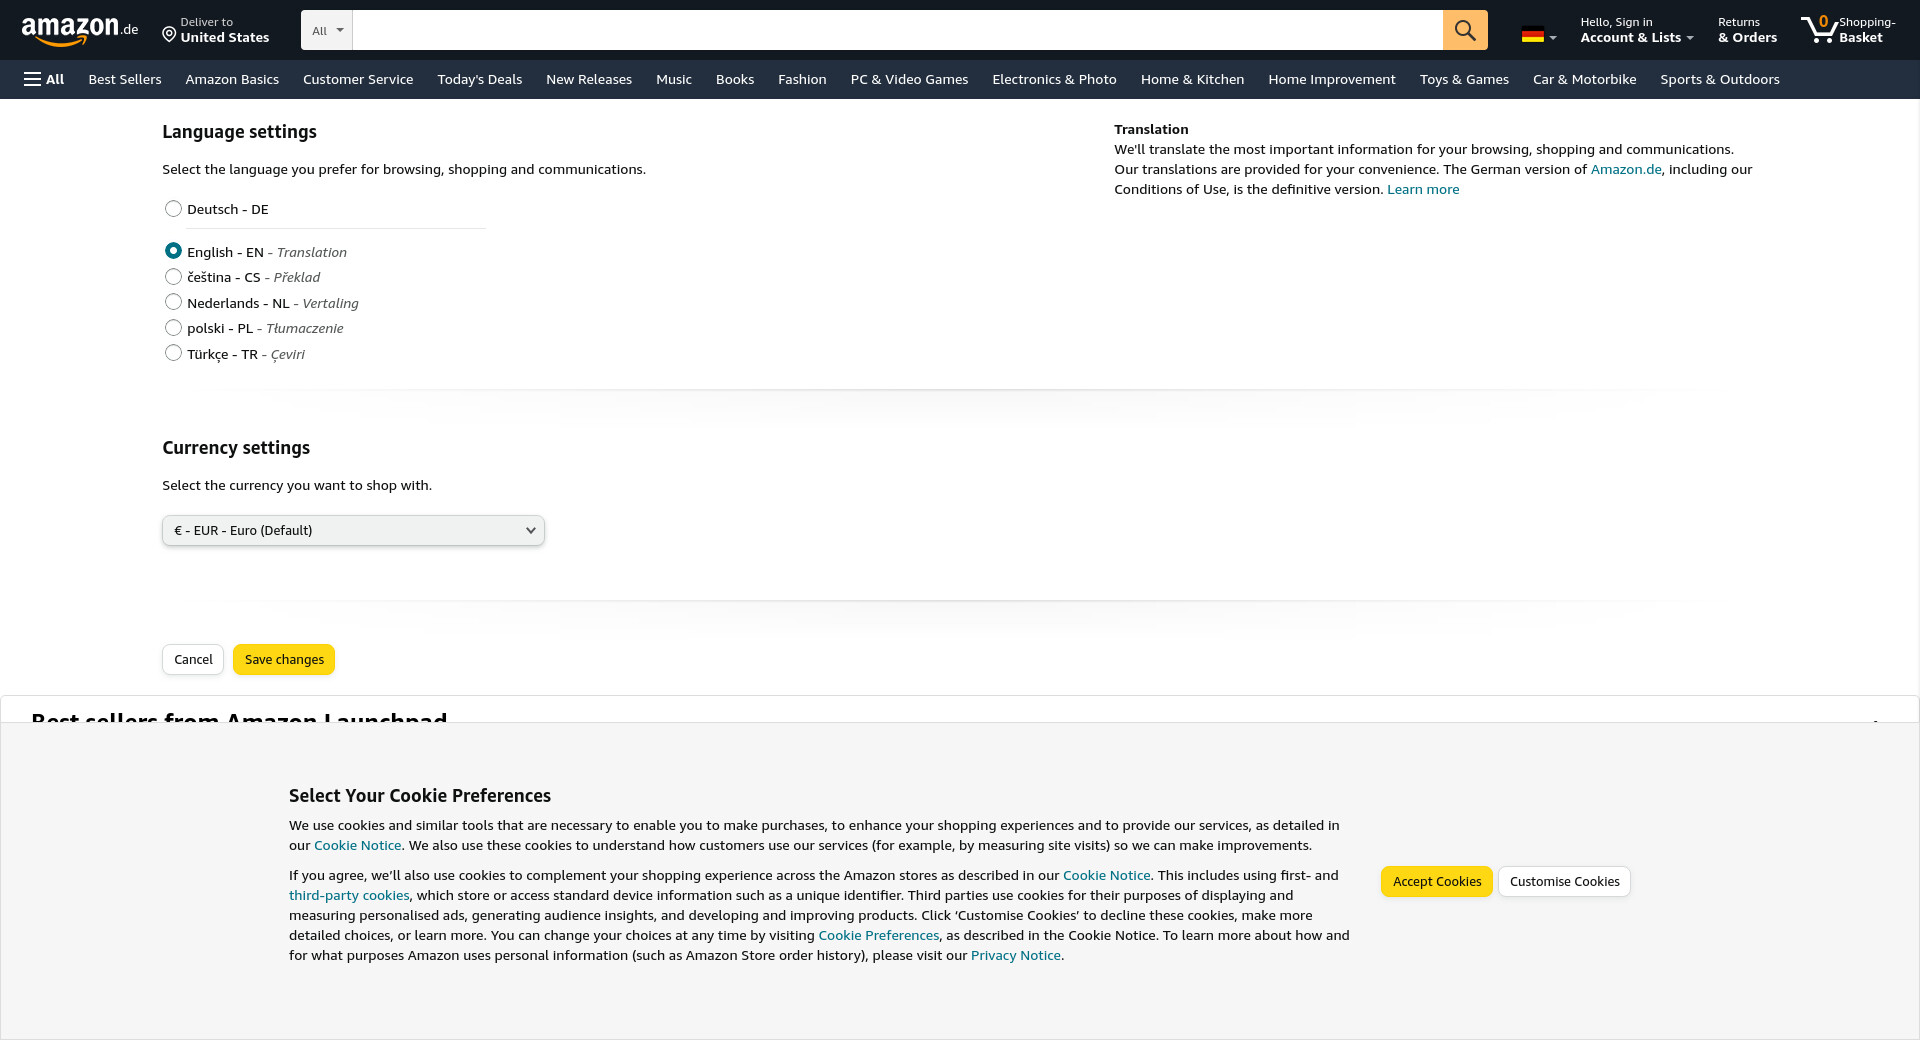
Task: Choose Türkçe - TR radio button
Action: click(x=174, y=353)
